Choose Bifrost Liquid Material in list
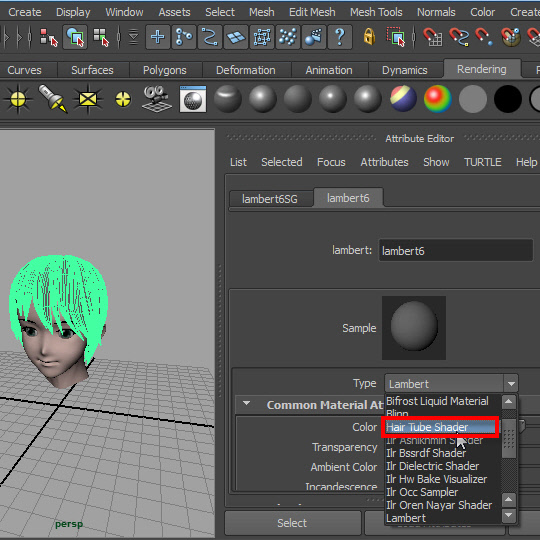The width and height of the screenshot is (540, 540). coord(437,401)
